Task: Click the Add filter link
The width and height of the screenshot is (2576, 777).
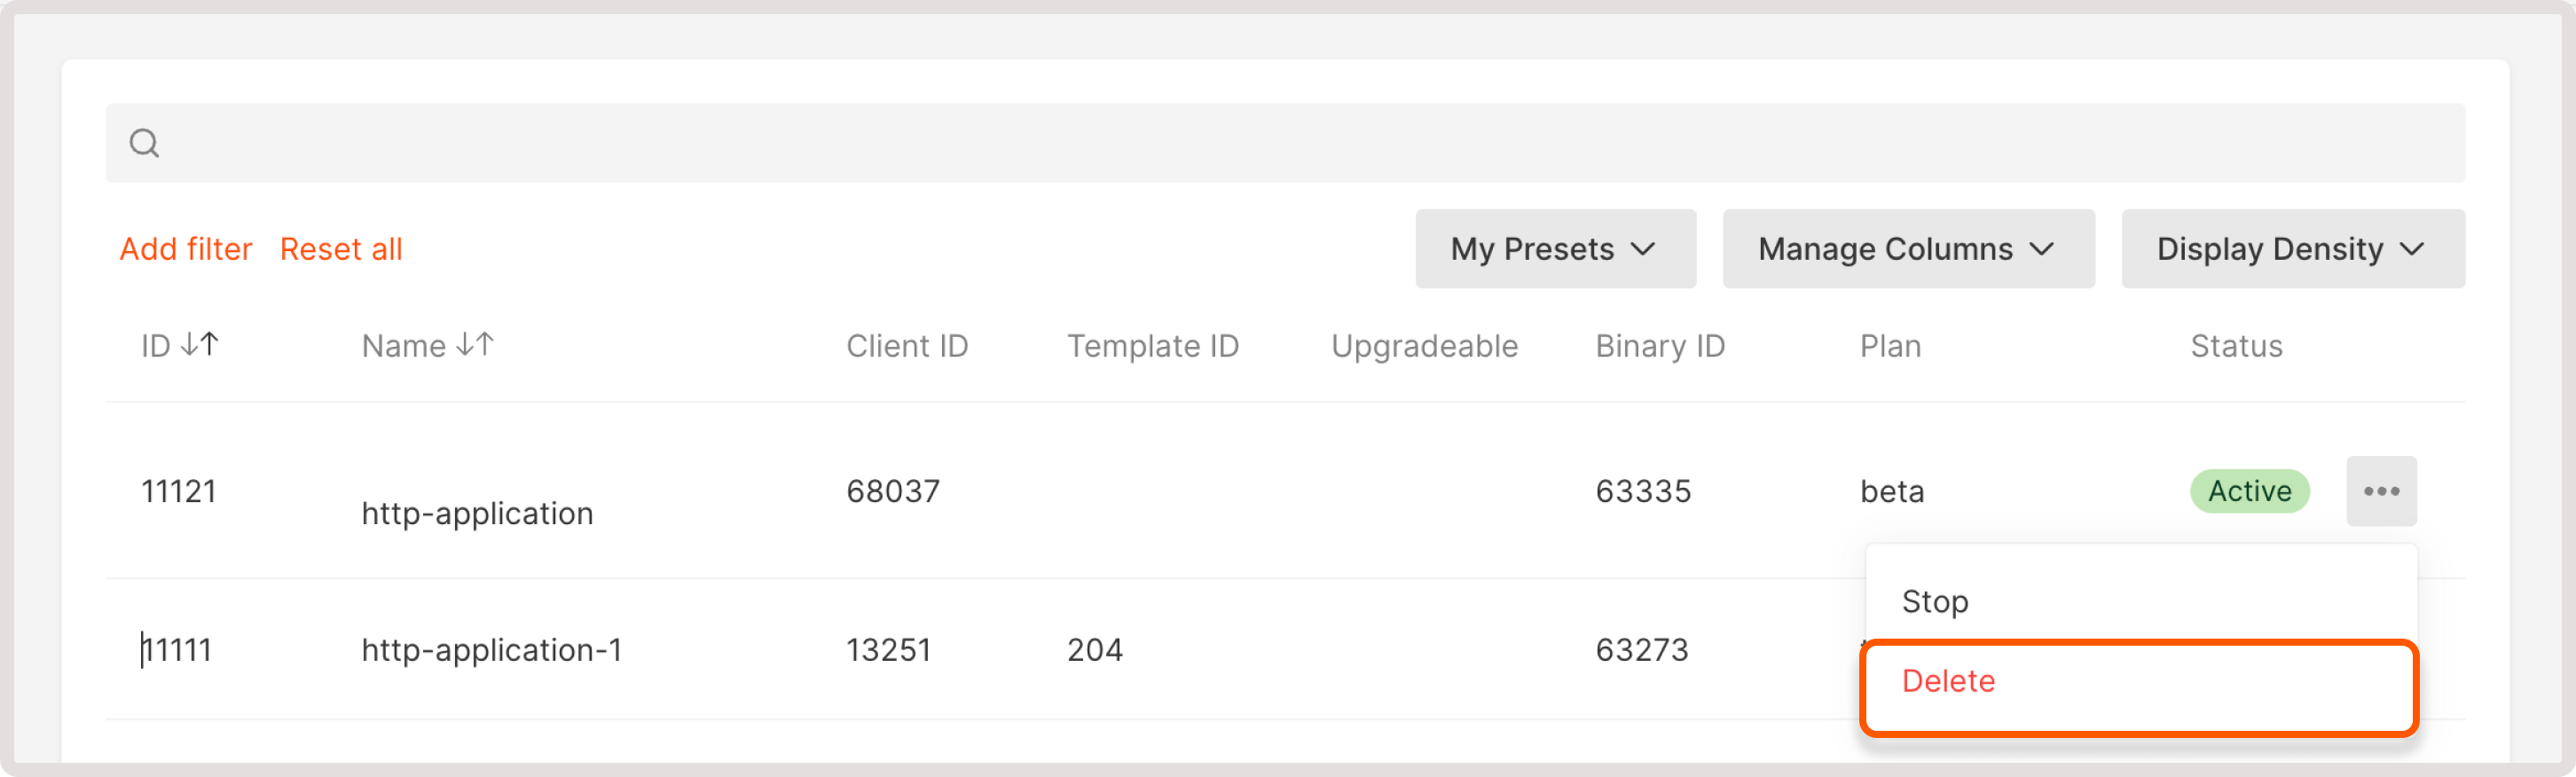Action: coord(185,249)
